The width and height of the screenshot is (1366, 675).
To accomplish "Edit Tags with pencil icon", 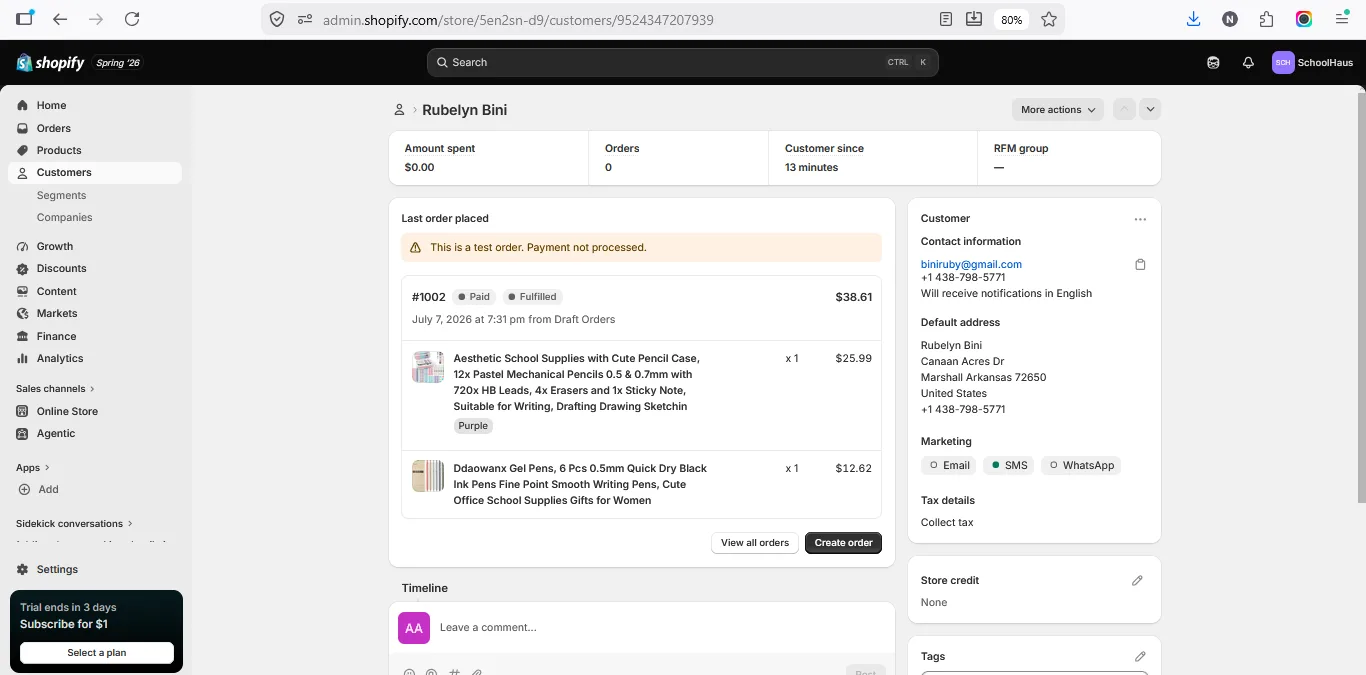I will (1140, 656).
